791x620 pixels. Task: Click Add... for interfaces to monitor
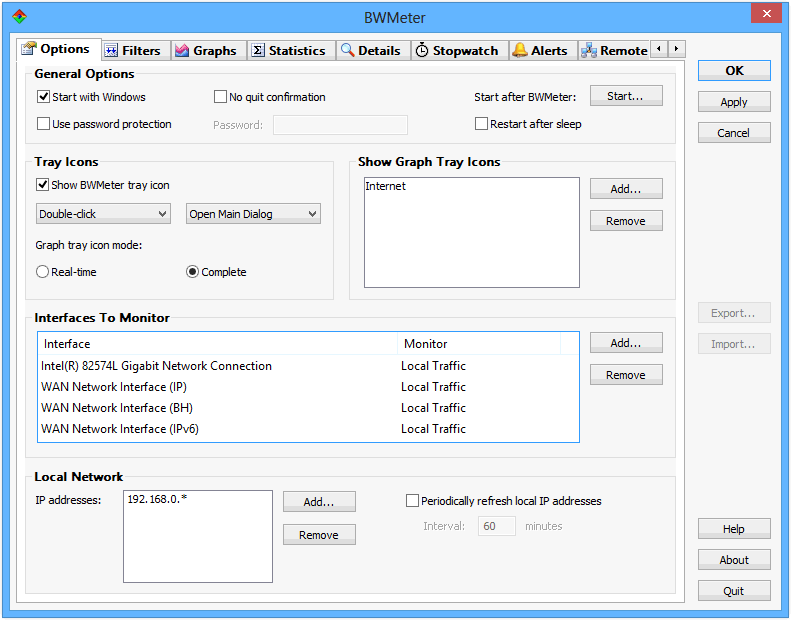tap(626, 343)
